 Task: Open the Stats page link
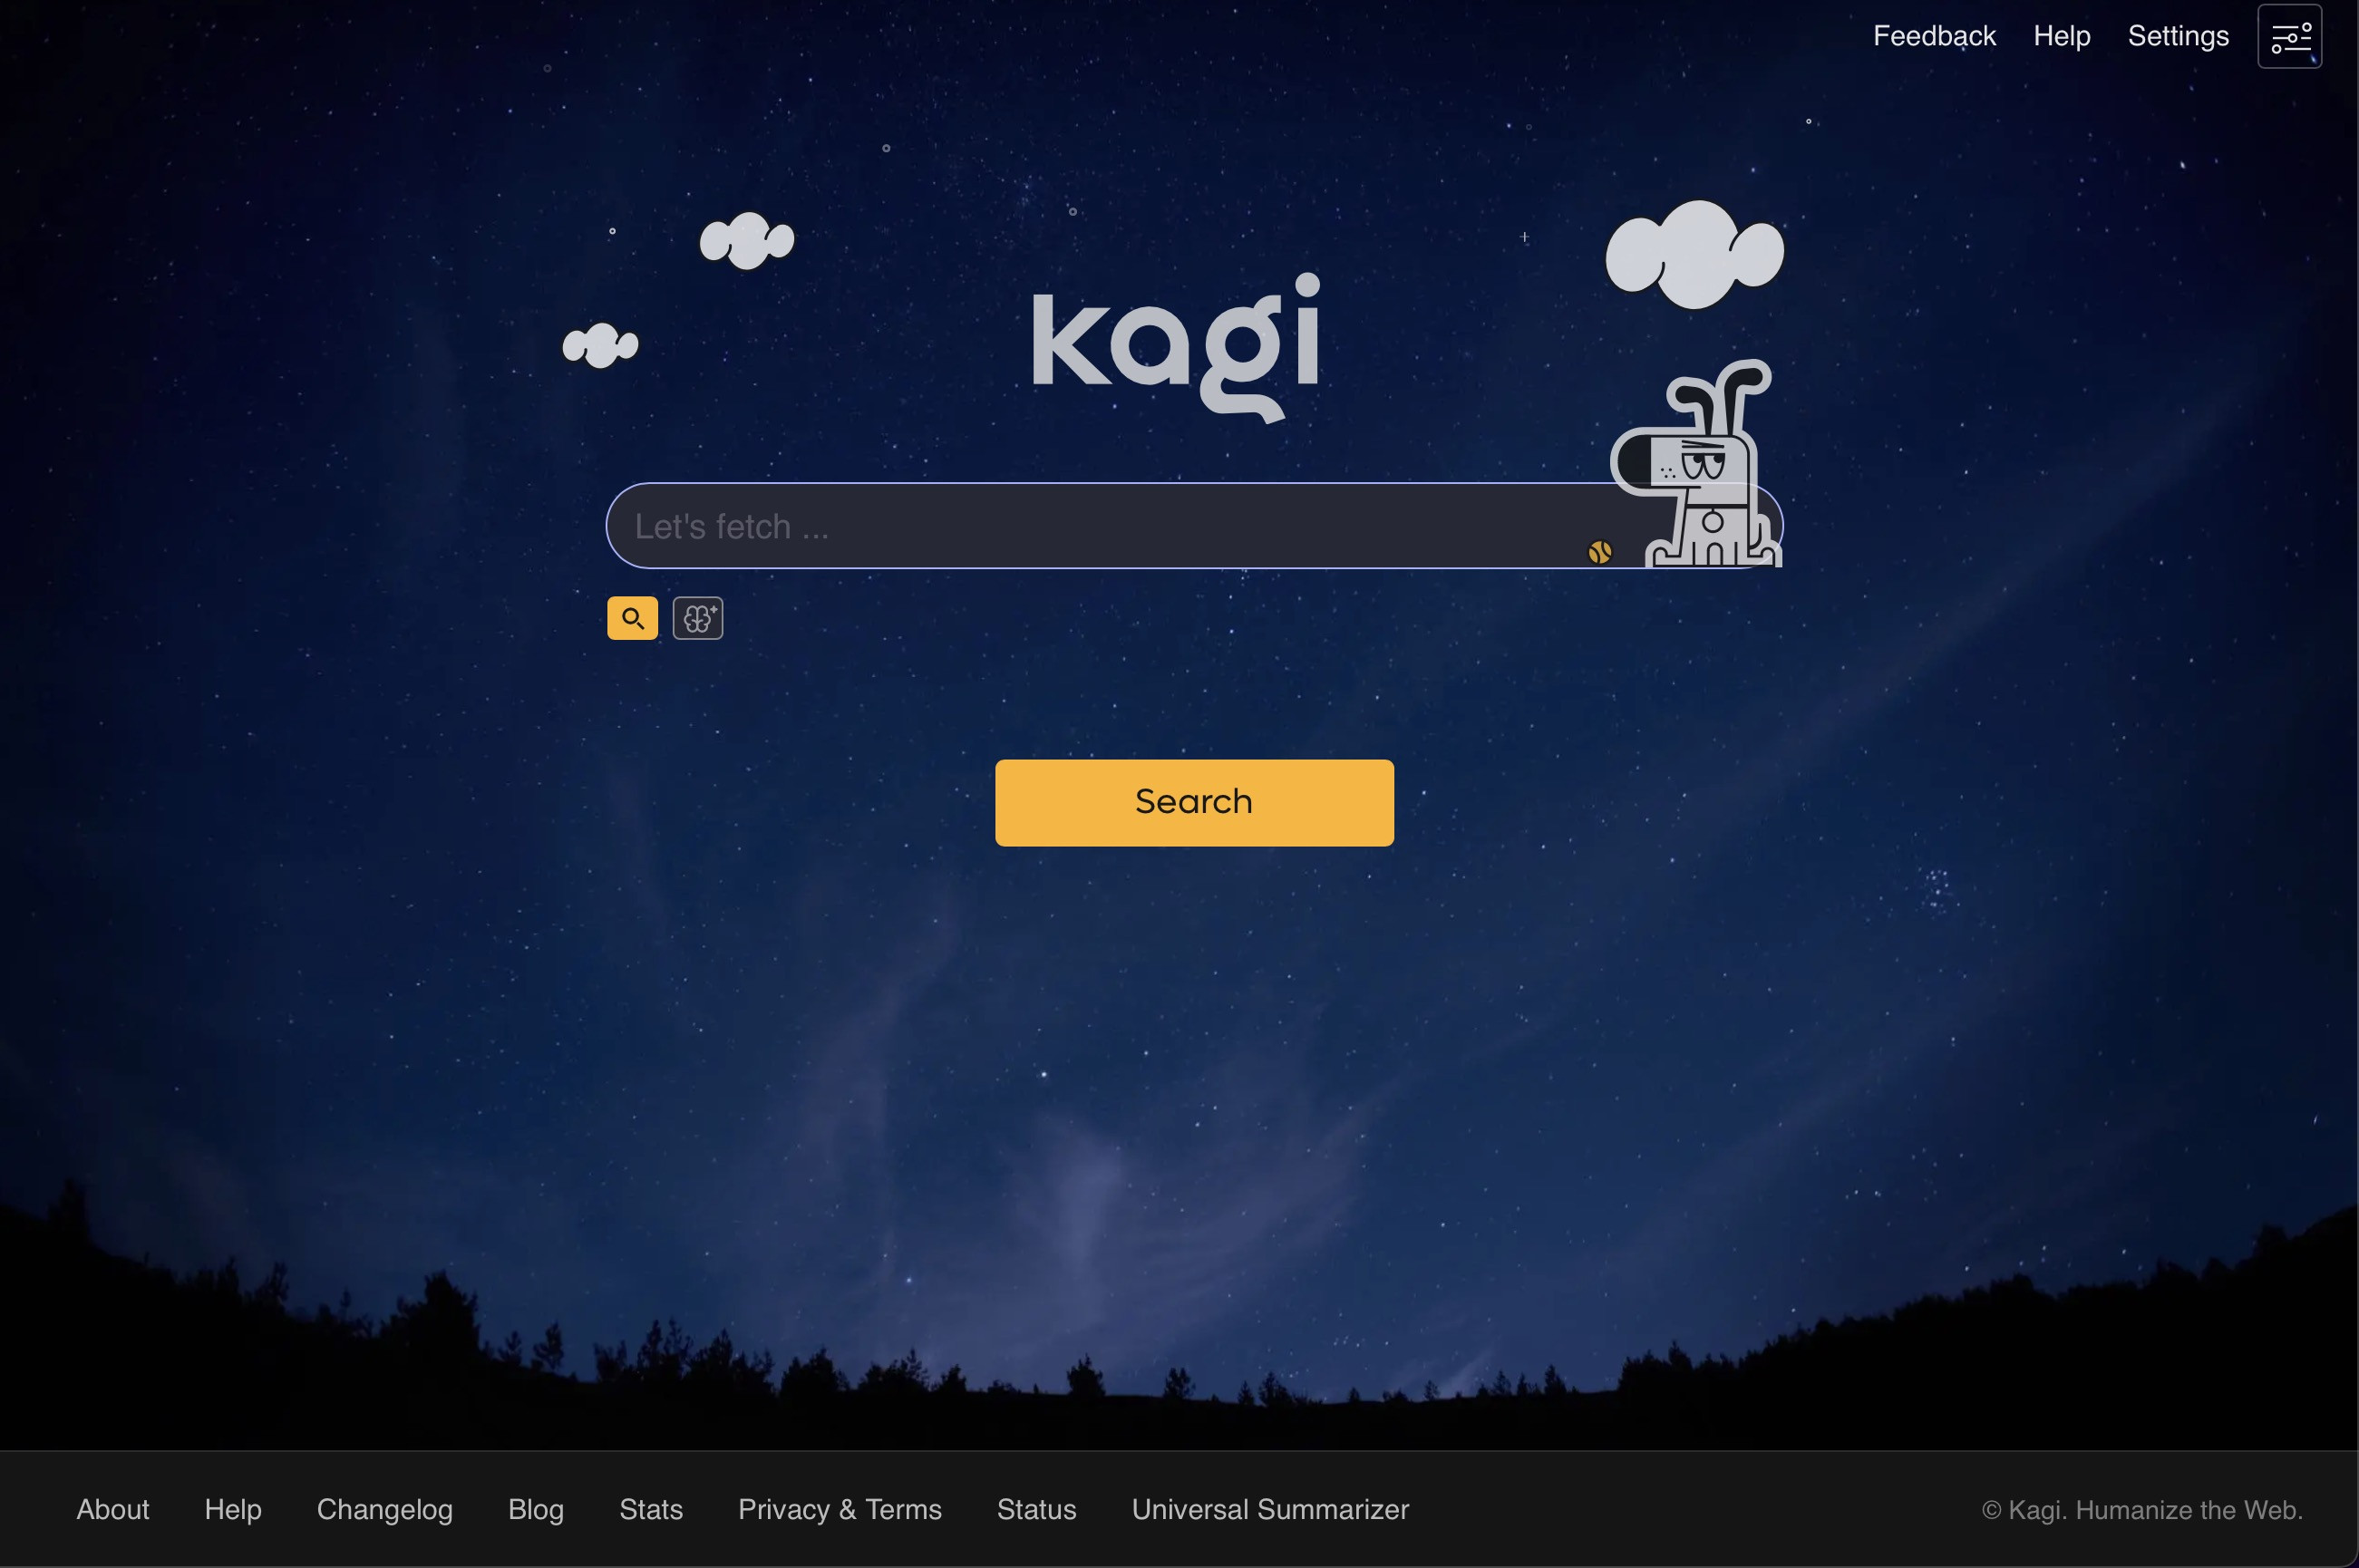[651, 1509]
